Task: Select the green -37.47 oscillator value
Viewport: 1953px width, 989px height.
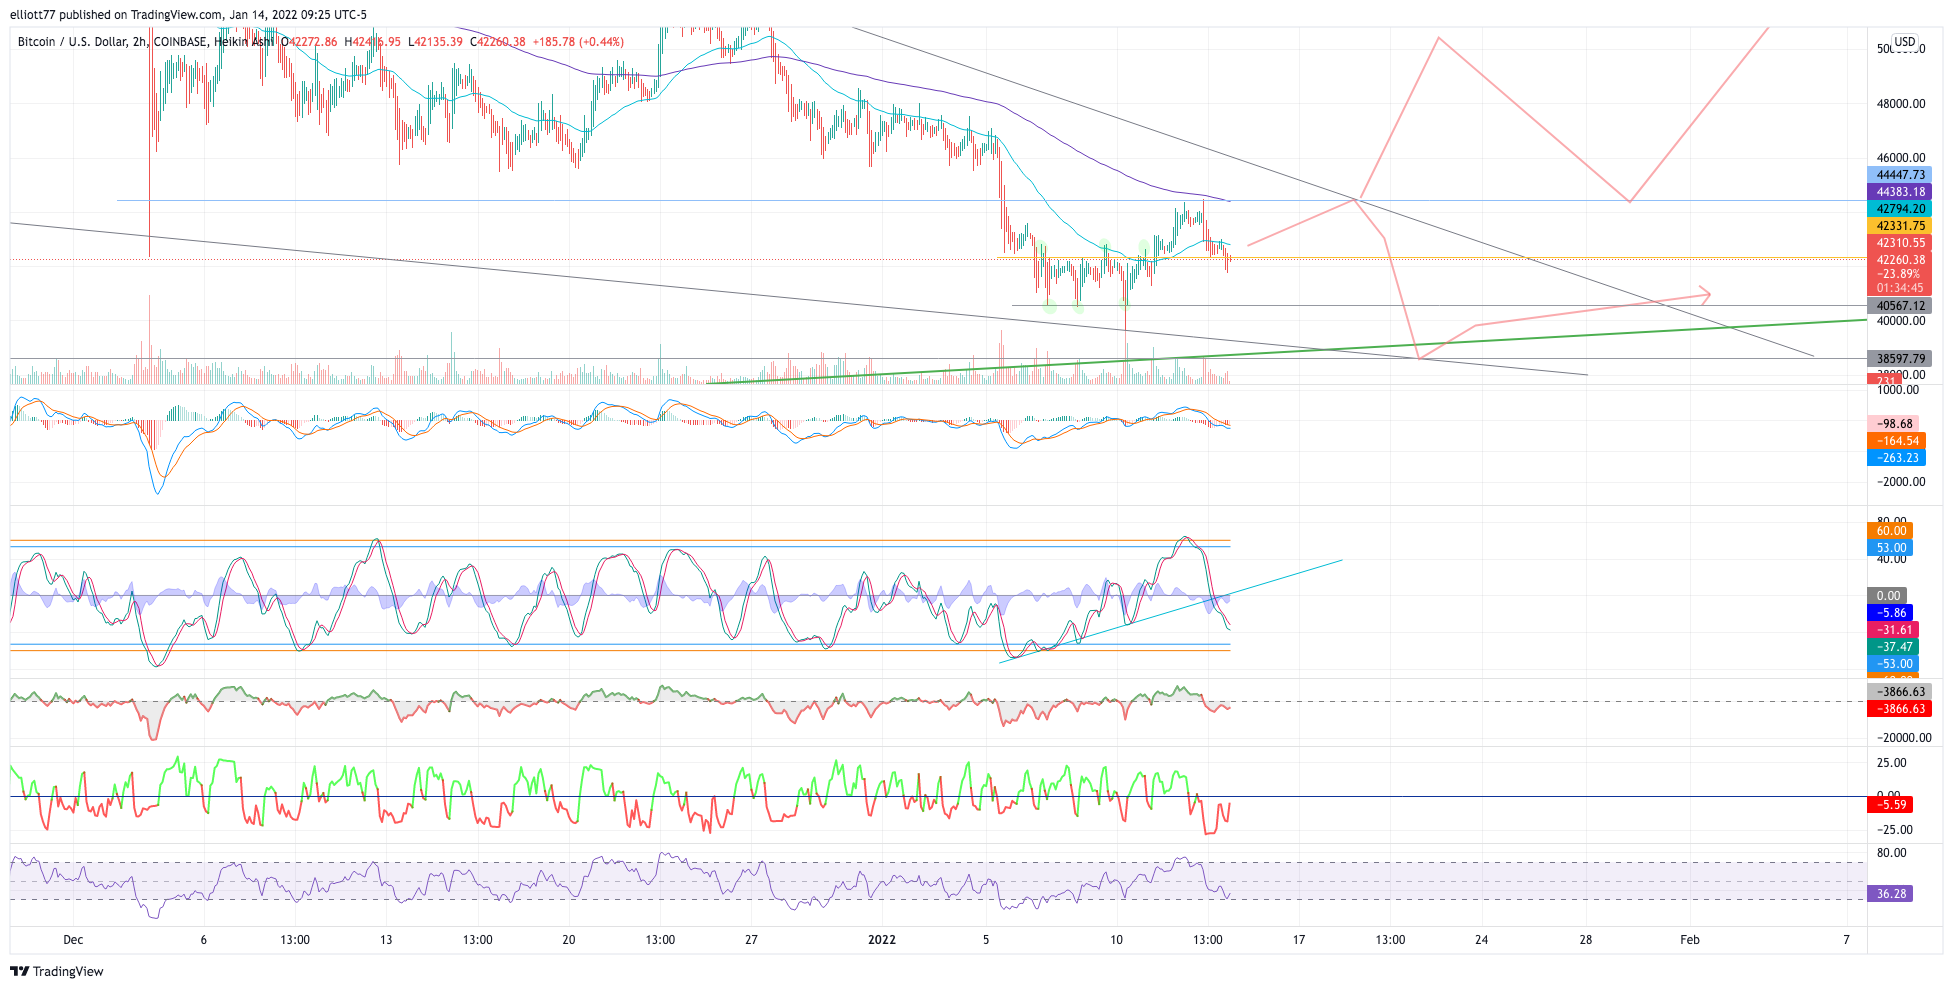Action: (x=1893, y=647)
